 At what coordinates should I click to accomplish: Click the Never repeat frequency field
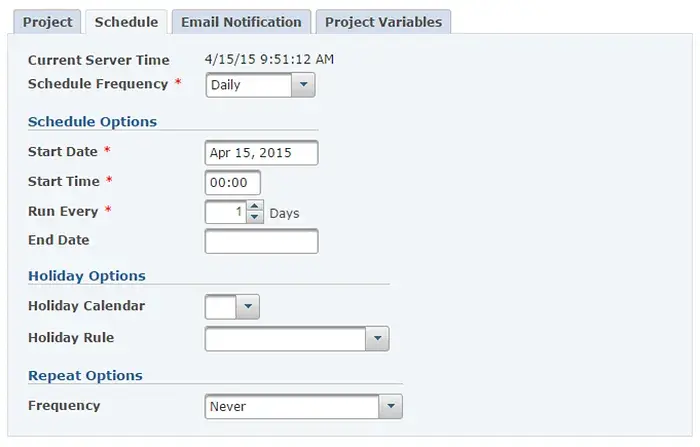click(x=292, y=407)
